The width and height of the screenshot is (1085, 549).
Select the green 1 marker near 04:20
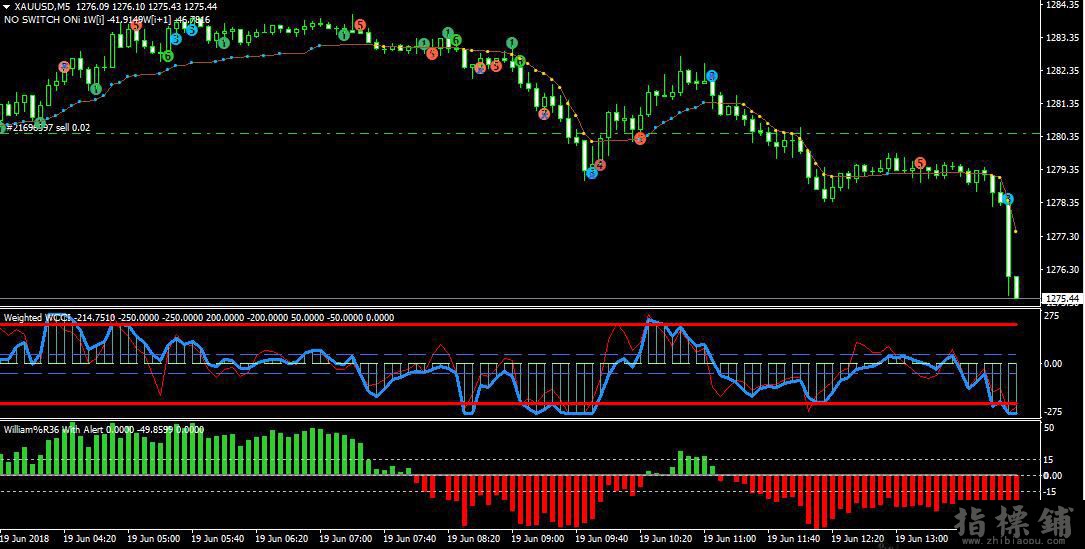click(95, 89)
